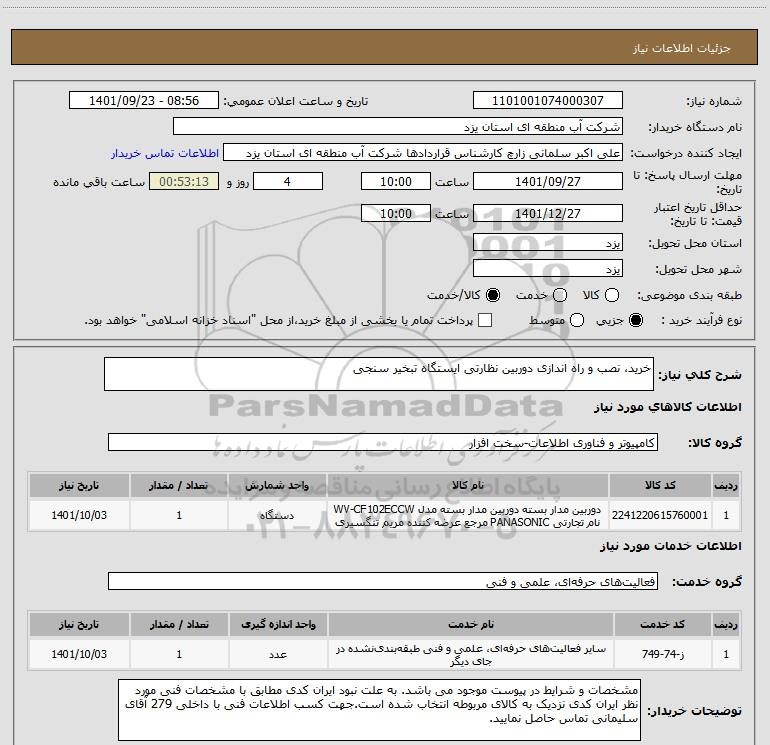Choose the جزیی purchase process option
This screenshot has height=745, width=770.
tap(636, 320)
